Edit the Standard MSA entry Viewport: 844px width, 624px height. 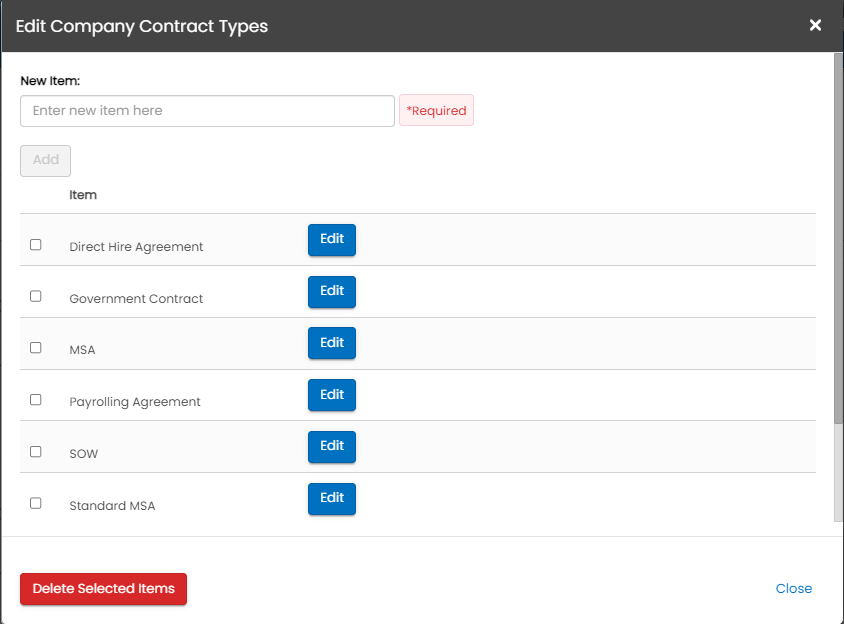[332, 498]
